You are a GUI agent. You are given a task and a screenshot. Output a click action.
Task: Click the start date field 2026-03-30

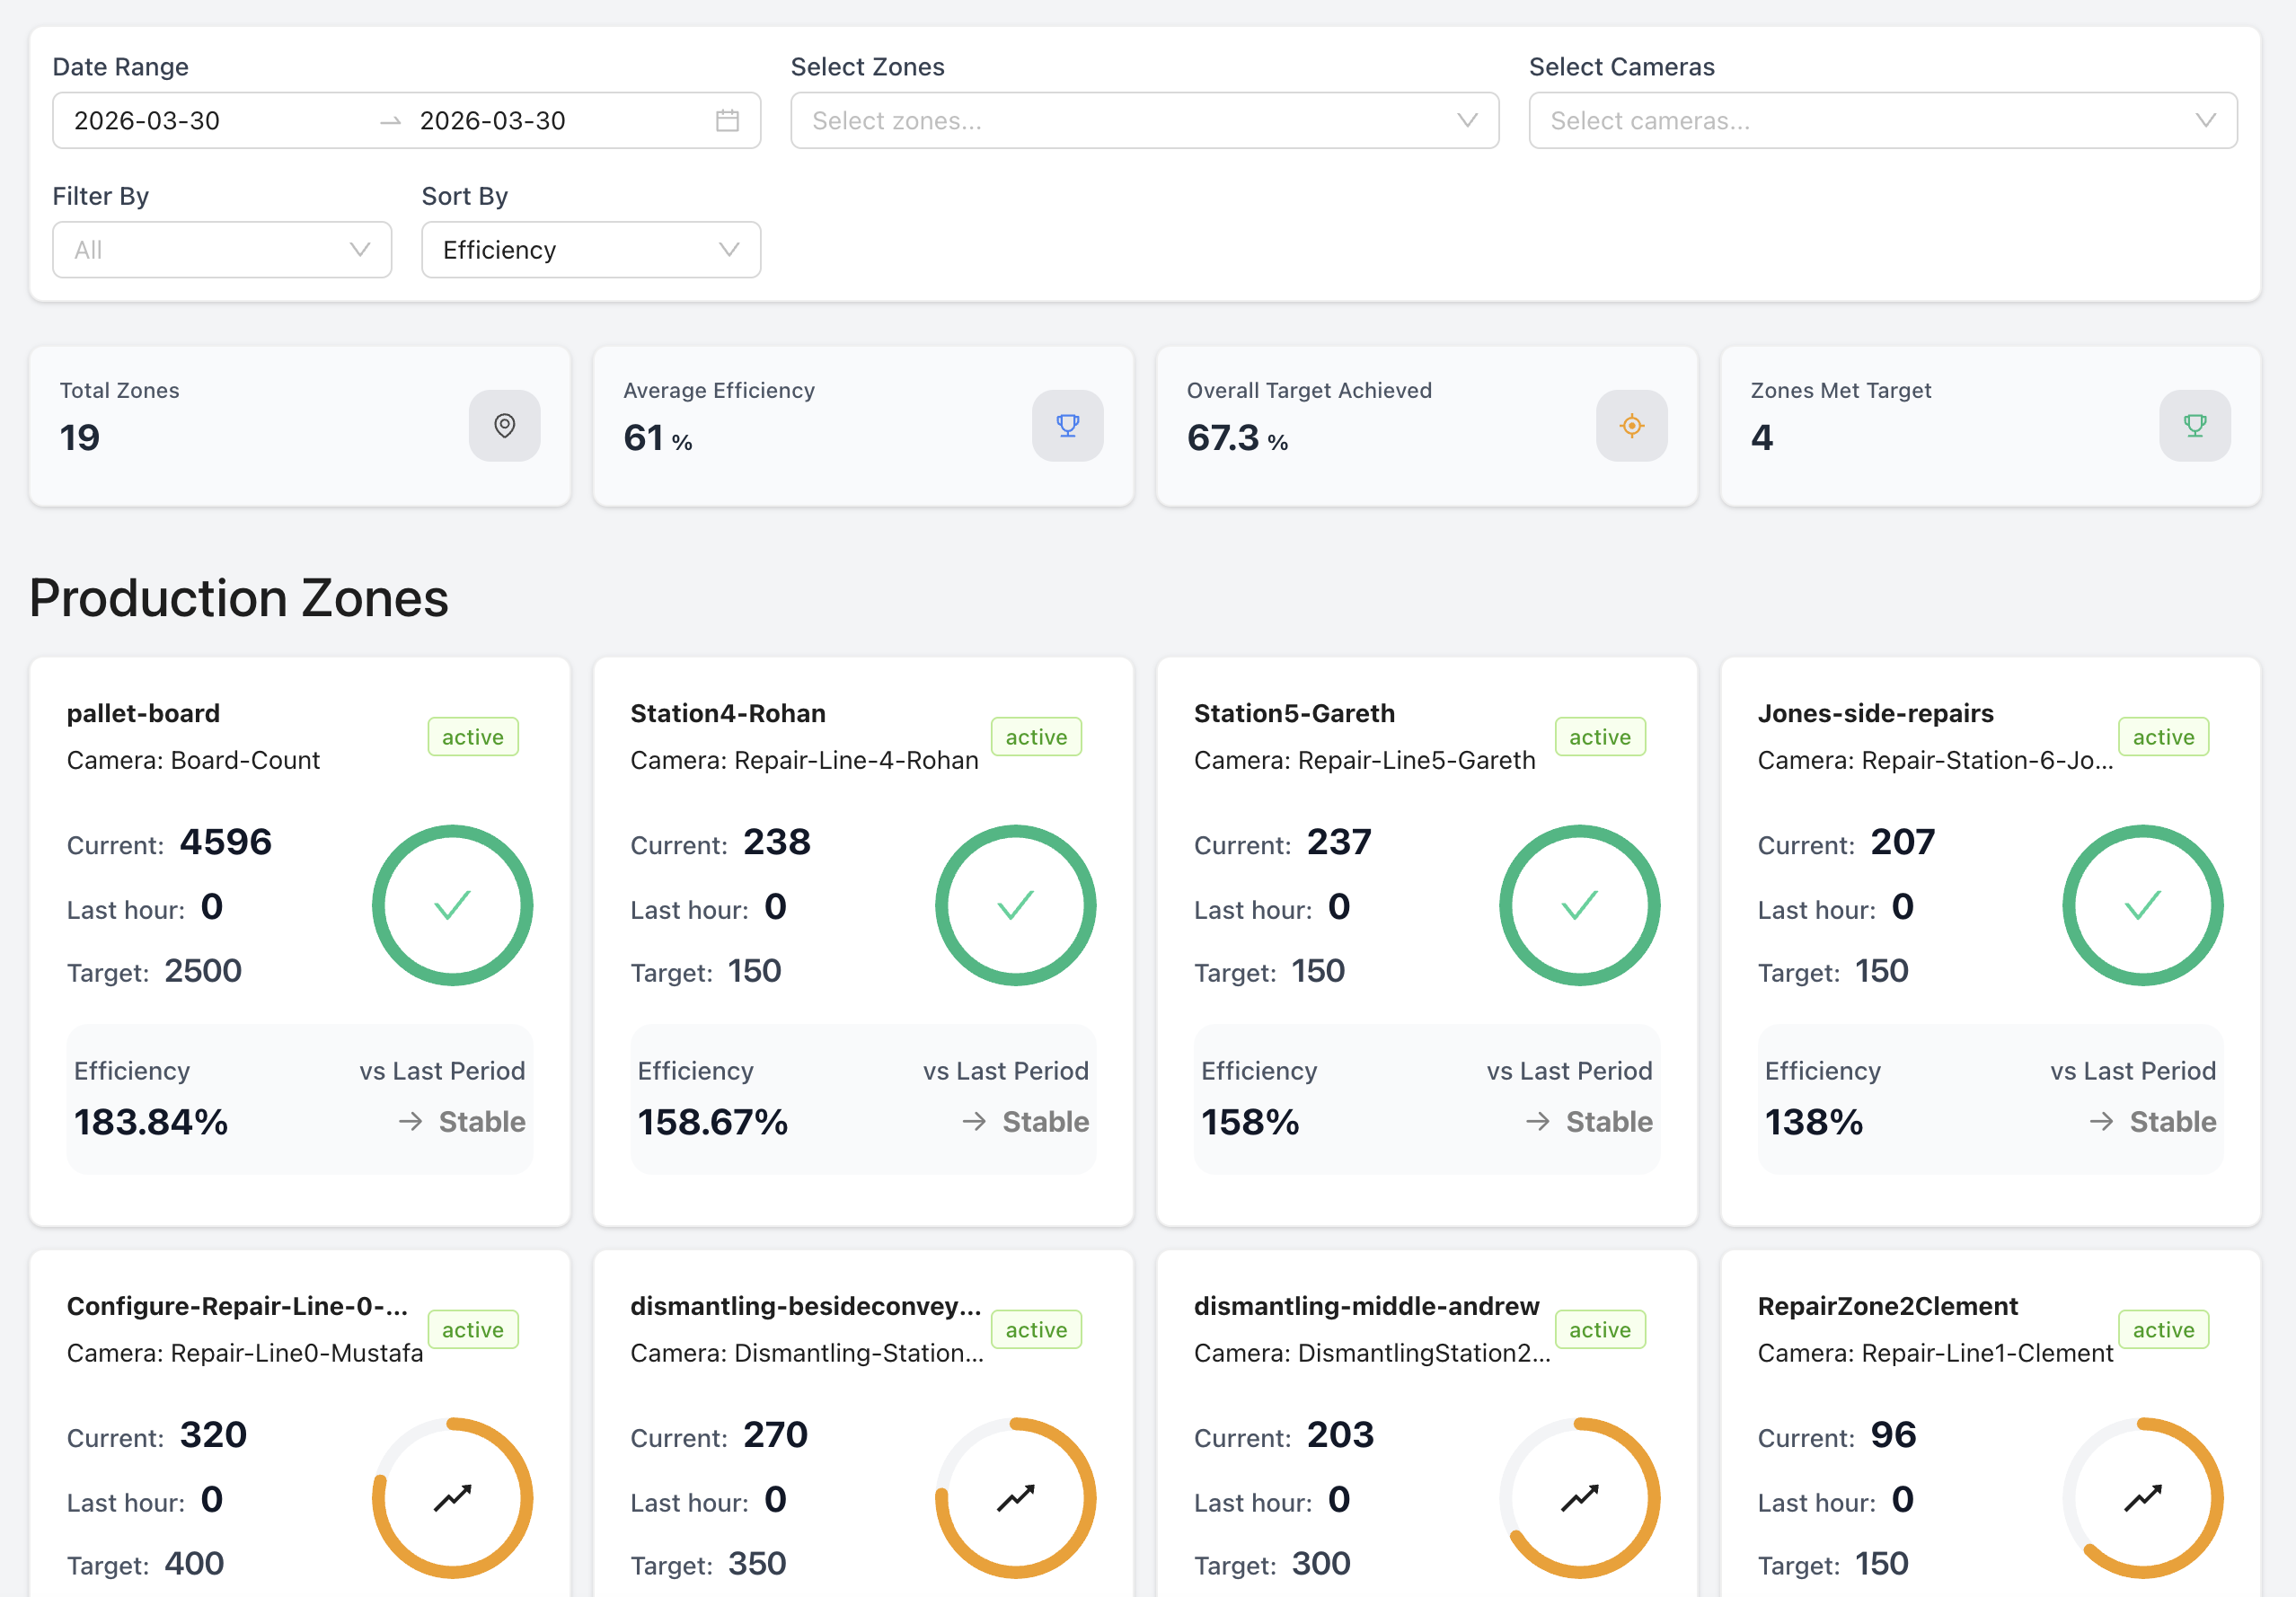pyautogui.click(x=147, y=121)
